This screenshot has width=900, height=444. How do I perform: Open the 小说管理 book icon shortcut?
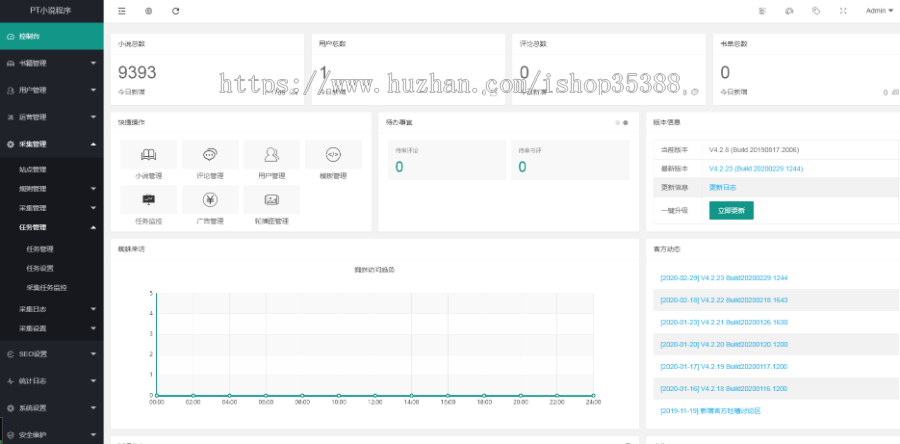(148, 154)
